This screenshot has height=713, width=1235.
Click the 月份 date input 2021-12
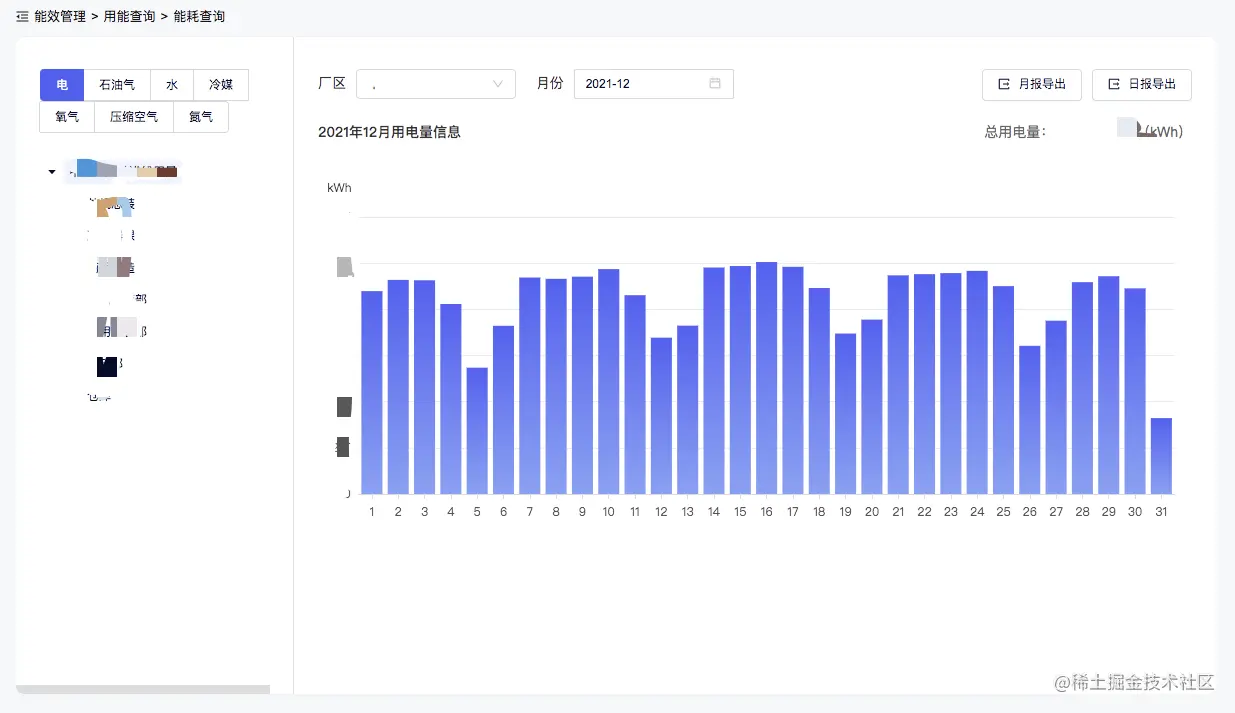654,84
